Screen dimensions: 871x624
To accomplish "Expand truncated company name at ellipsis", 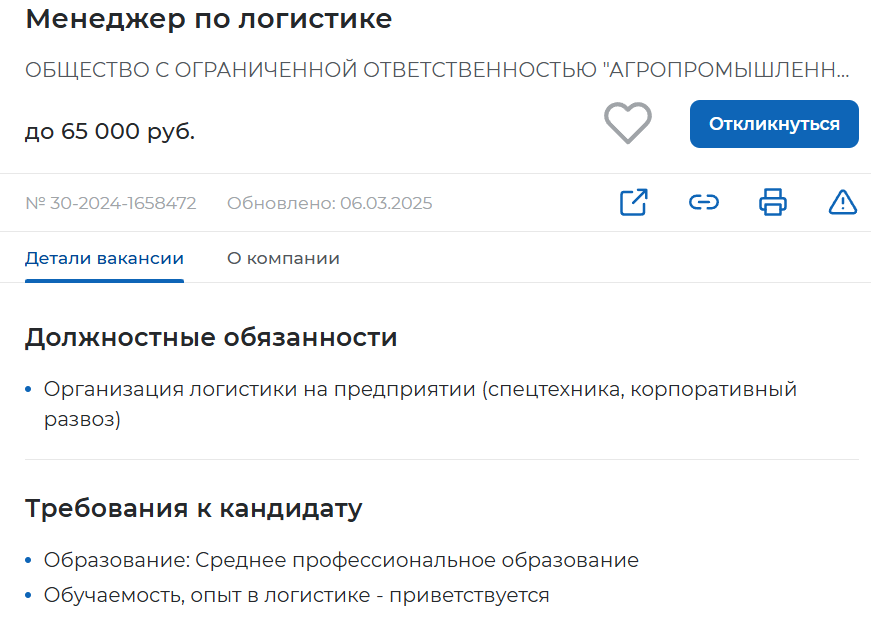I will click(842, 71).
